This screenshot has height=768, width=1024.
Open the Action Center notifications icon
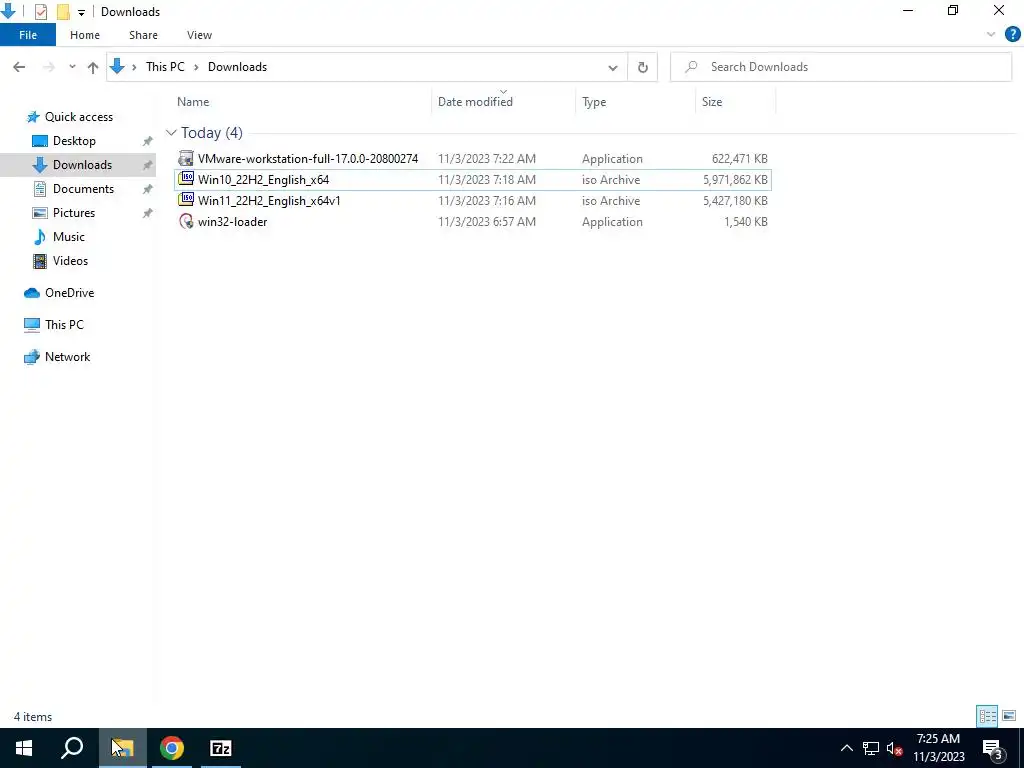coord(992,748)
